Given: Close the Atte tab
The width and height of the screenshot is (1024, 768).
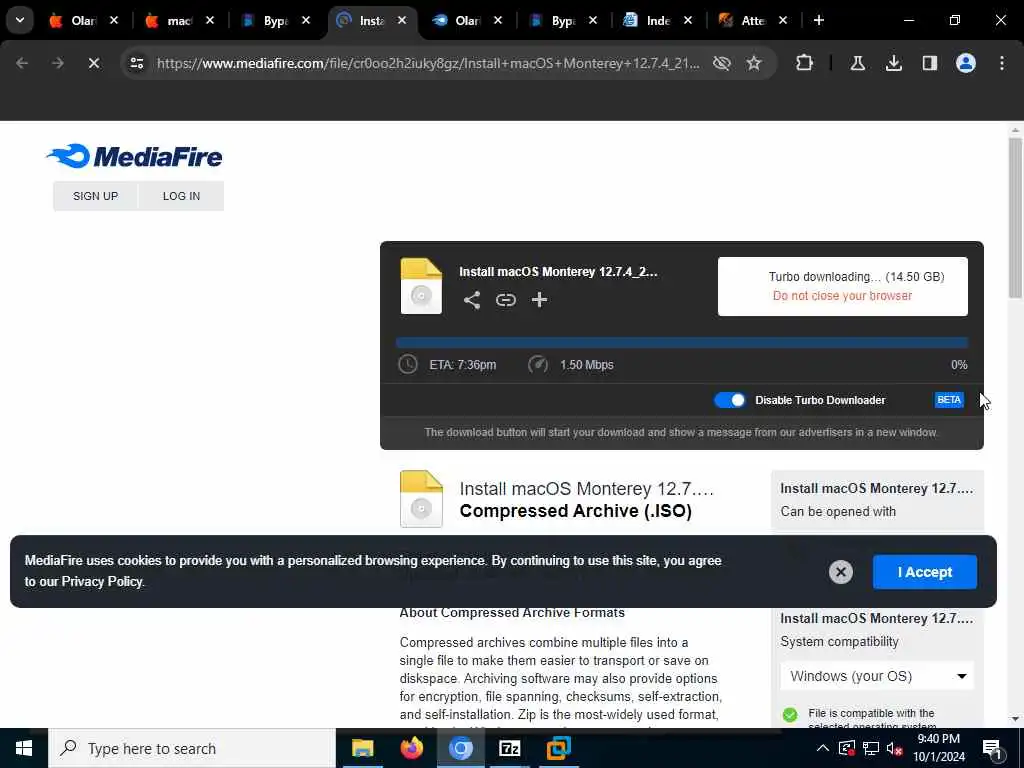Looking at the screenshot, I should click(x=783, y=20).
